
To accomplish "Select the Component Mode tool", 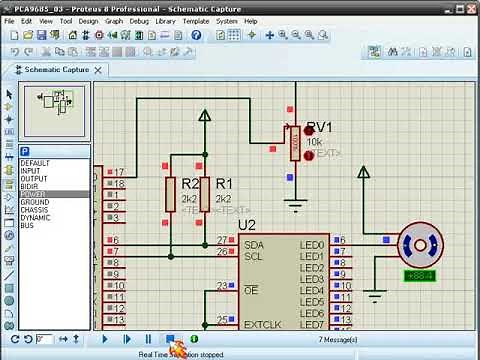I will [x=9, y=107].
